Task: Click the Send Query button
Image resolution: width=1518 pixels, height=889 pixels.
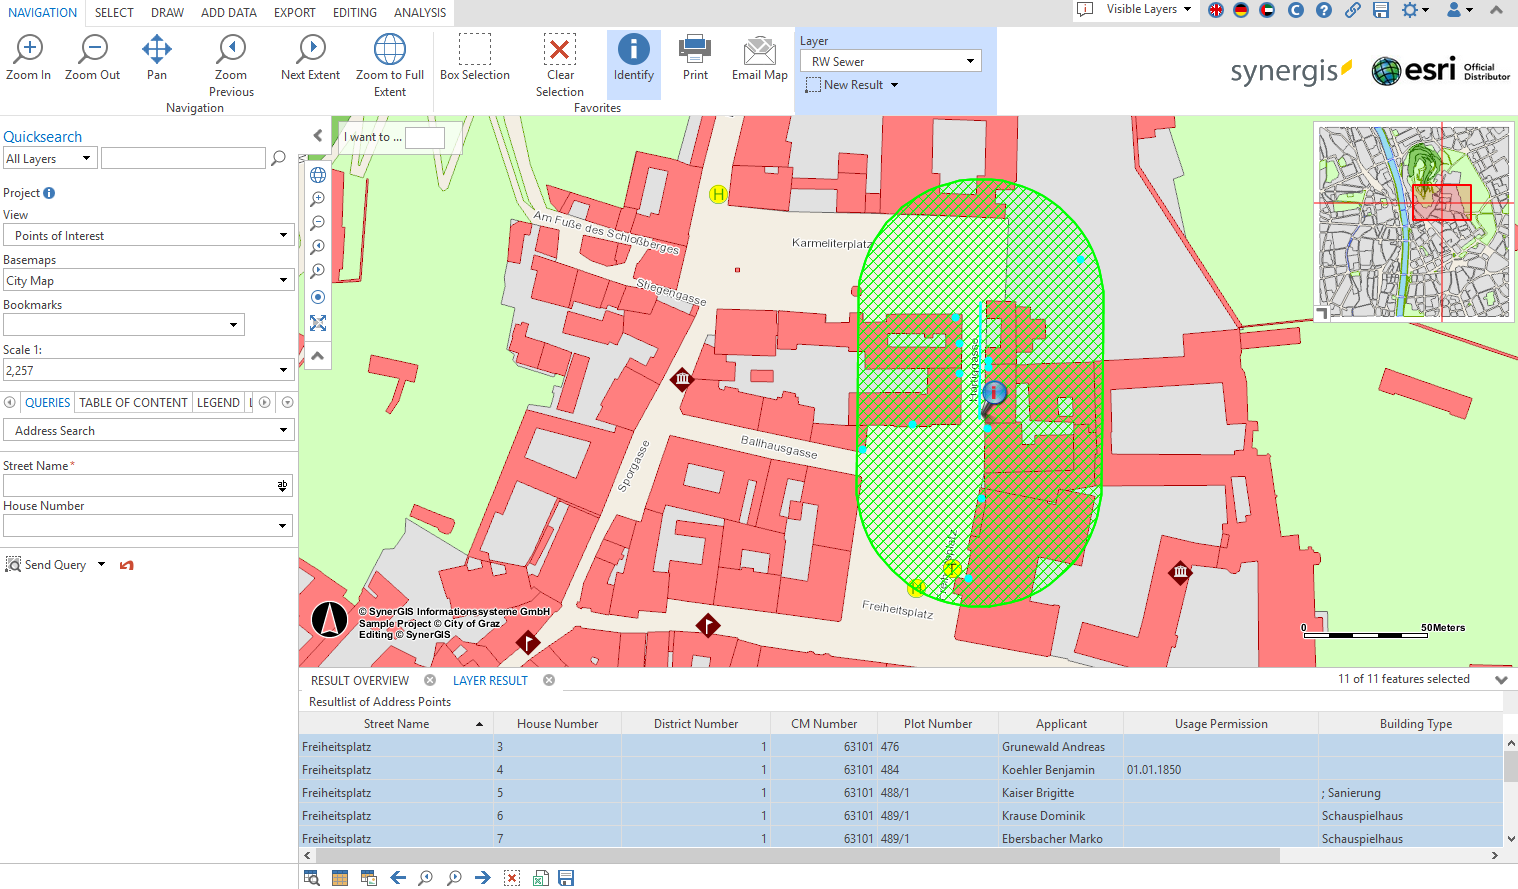Action: coord(55,565)
